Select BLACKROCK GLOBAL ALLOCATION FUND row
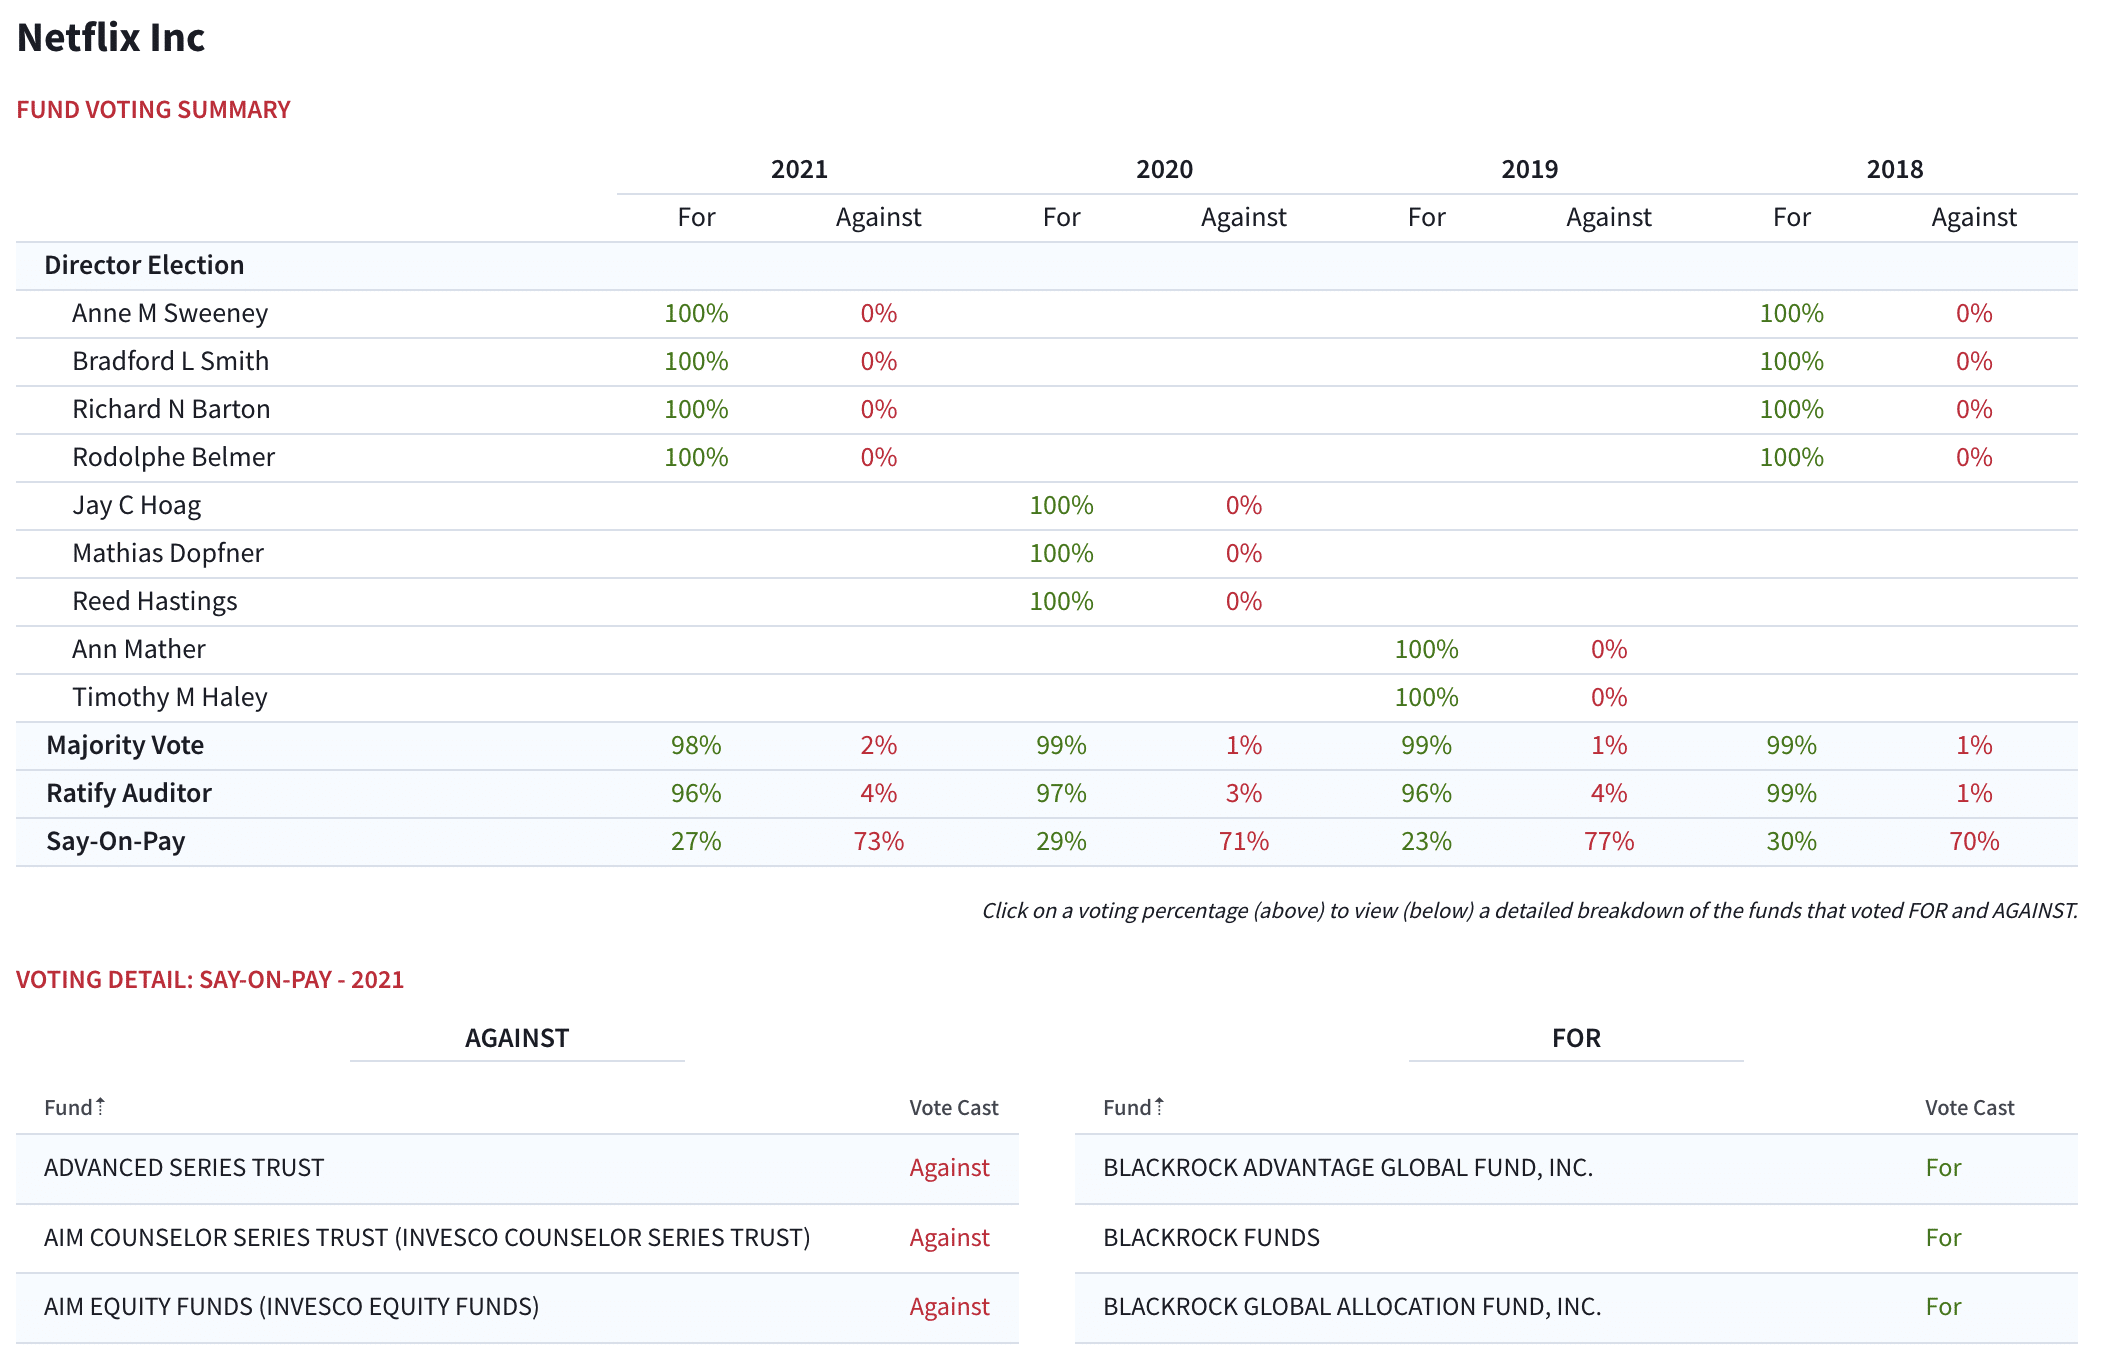Viewport: 2116px width, 1354px height. 1576,1307
